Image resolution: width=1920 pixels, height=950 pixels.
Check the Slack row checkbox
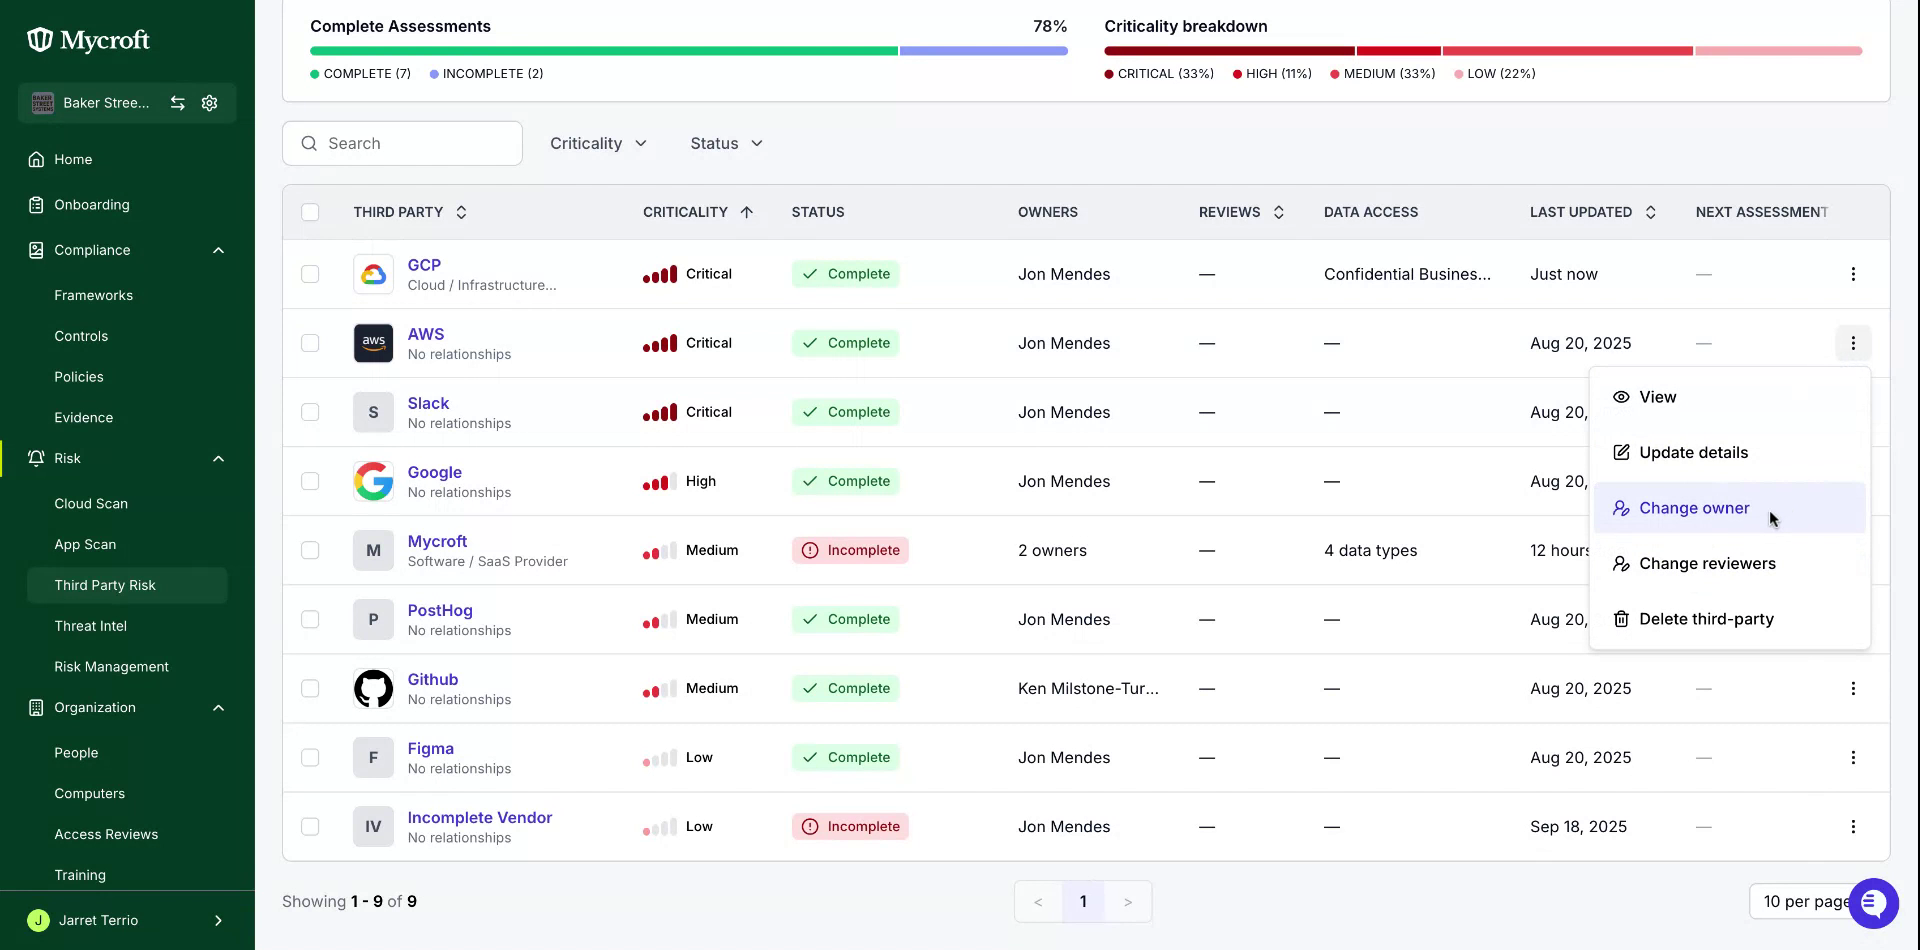click(310, 412)
